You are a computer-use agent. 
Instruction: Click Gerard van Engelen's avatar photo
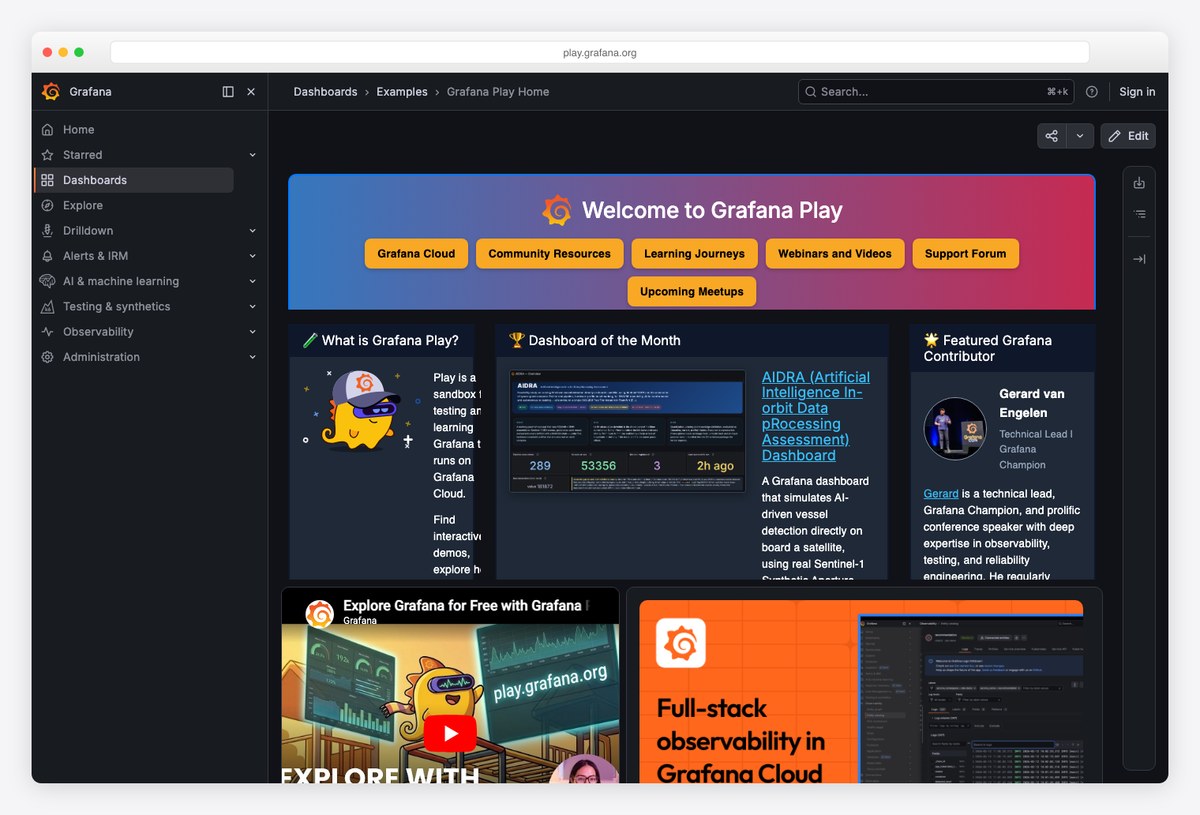coord(955,429)
